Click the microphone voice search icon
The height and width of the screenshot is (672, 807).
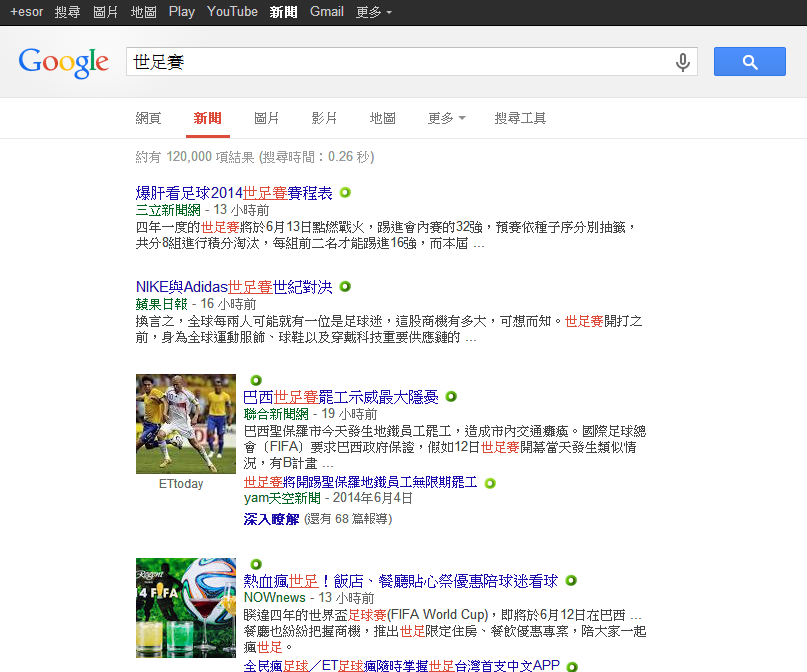(682, 62)
